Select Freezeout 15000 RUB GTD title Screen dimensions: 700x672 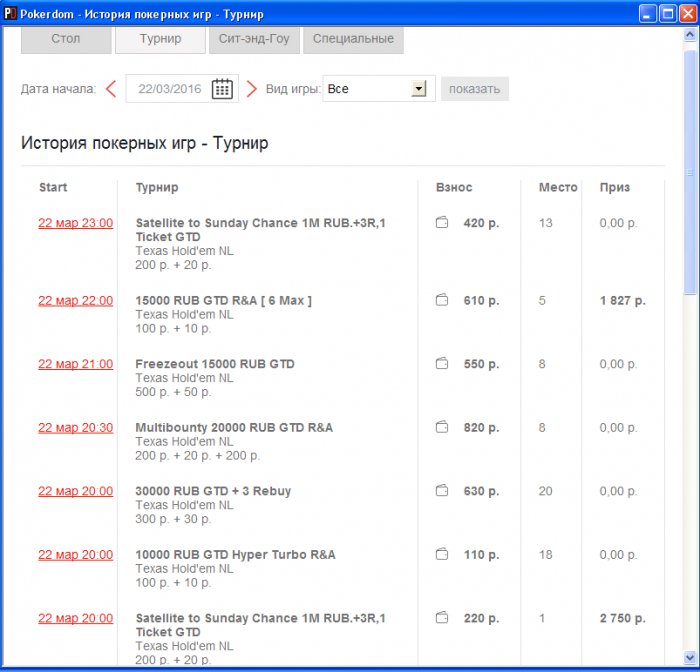click(x=215, y=364)
